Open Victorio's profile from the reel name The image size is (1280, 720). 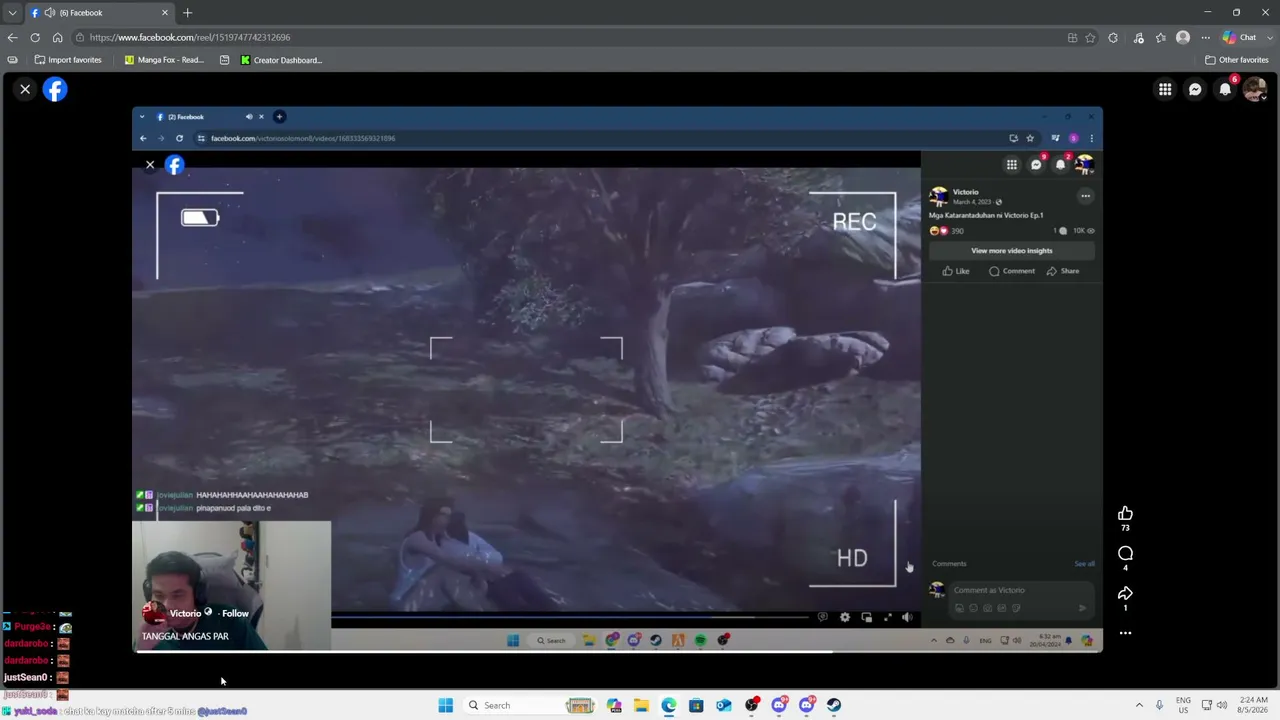185,613
